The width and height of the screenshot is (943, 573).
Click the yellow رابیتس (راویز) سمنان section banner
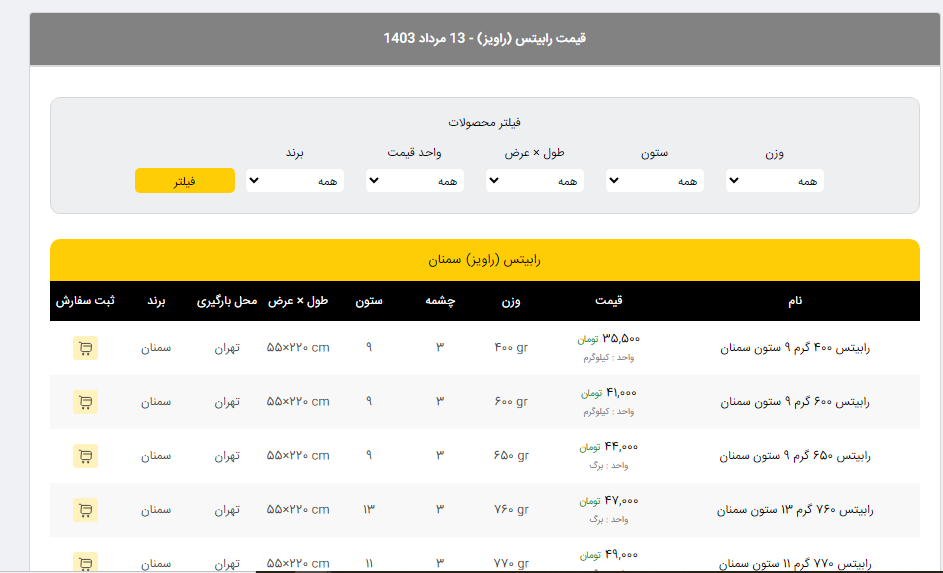(484, 260)
